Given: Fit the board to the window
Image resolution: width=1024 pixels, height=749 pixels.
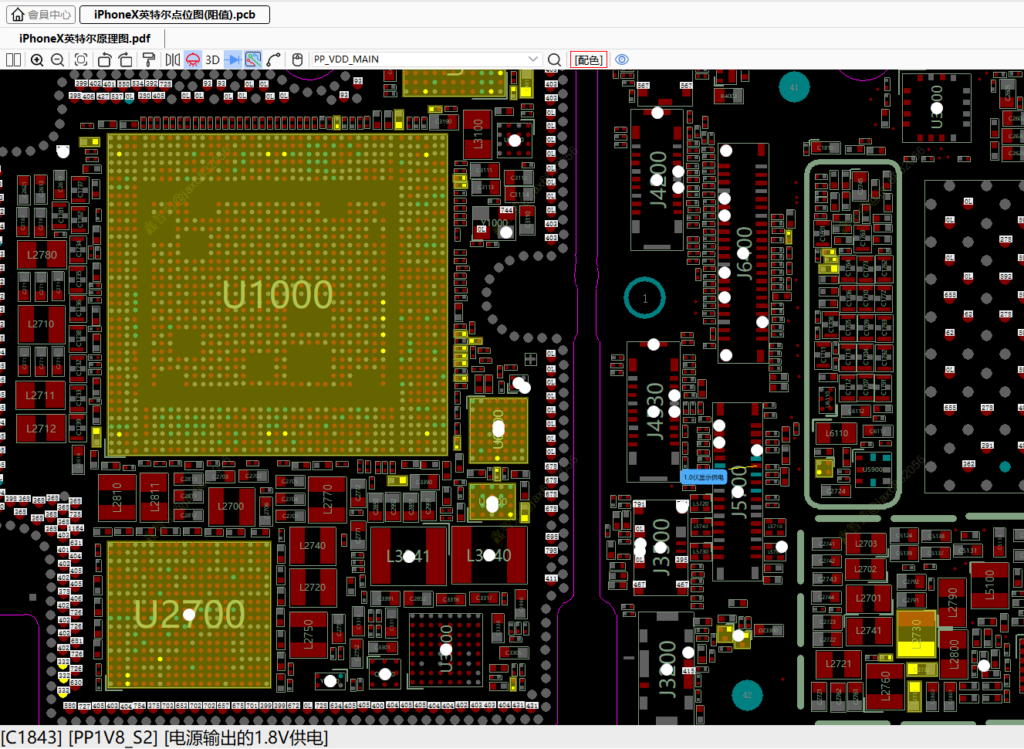Looking at the screenshot, I should [x=81, y=60].
